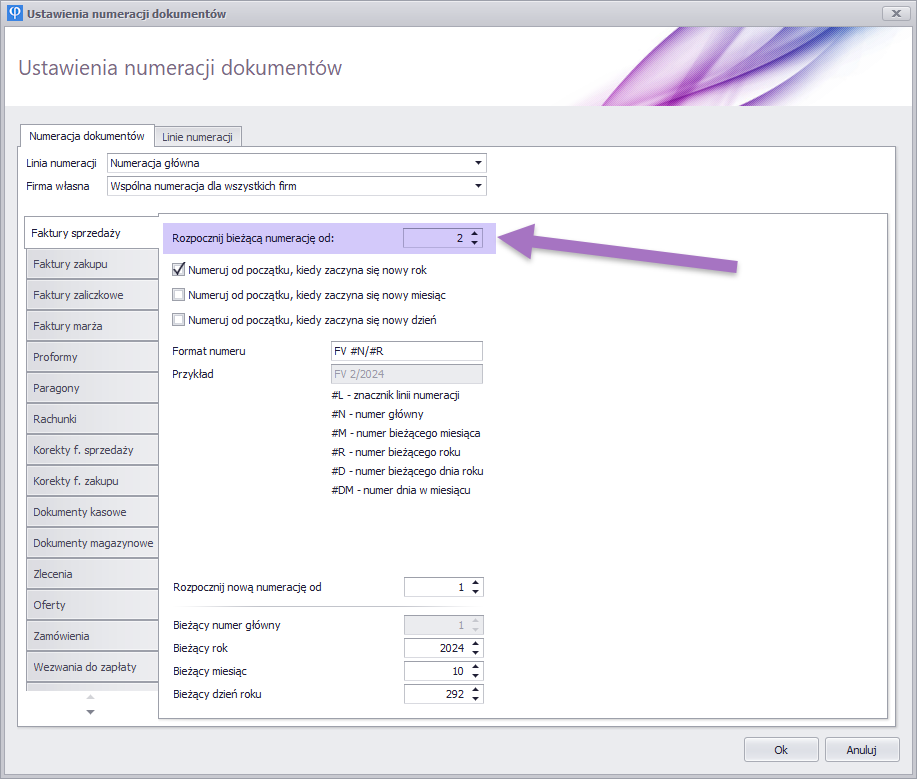This screenshot has width=917, height=779.
Task: Increment the 'Bieżący rok' spinner up arrow
Action: (x=475, y=643)
